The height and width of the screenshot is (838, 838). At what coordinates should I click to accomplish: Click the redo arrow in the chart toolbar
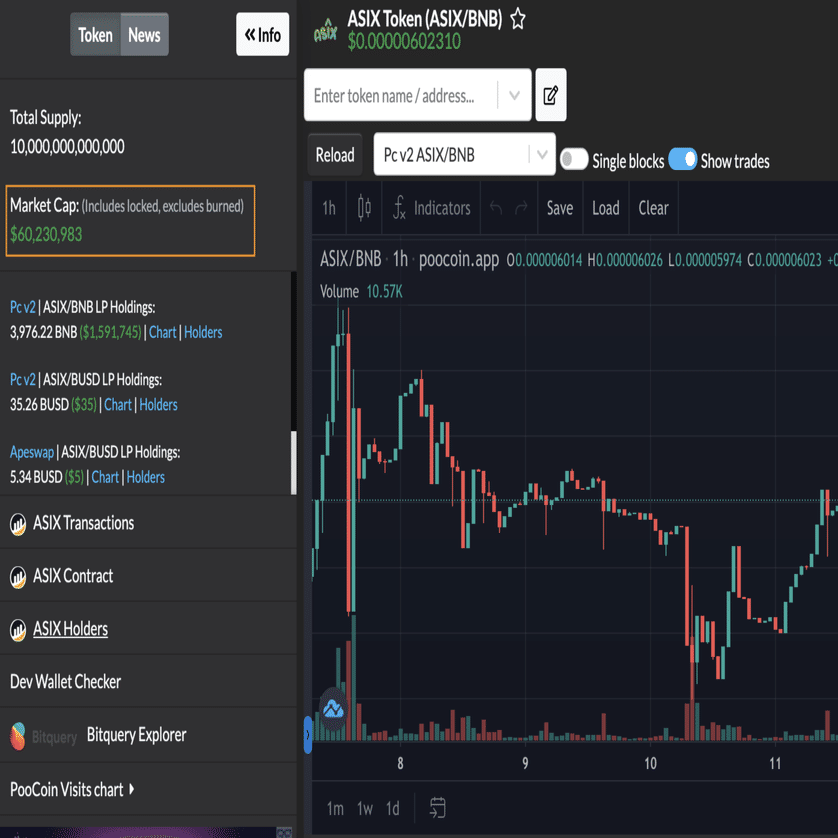point(521,208)
